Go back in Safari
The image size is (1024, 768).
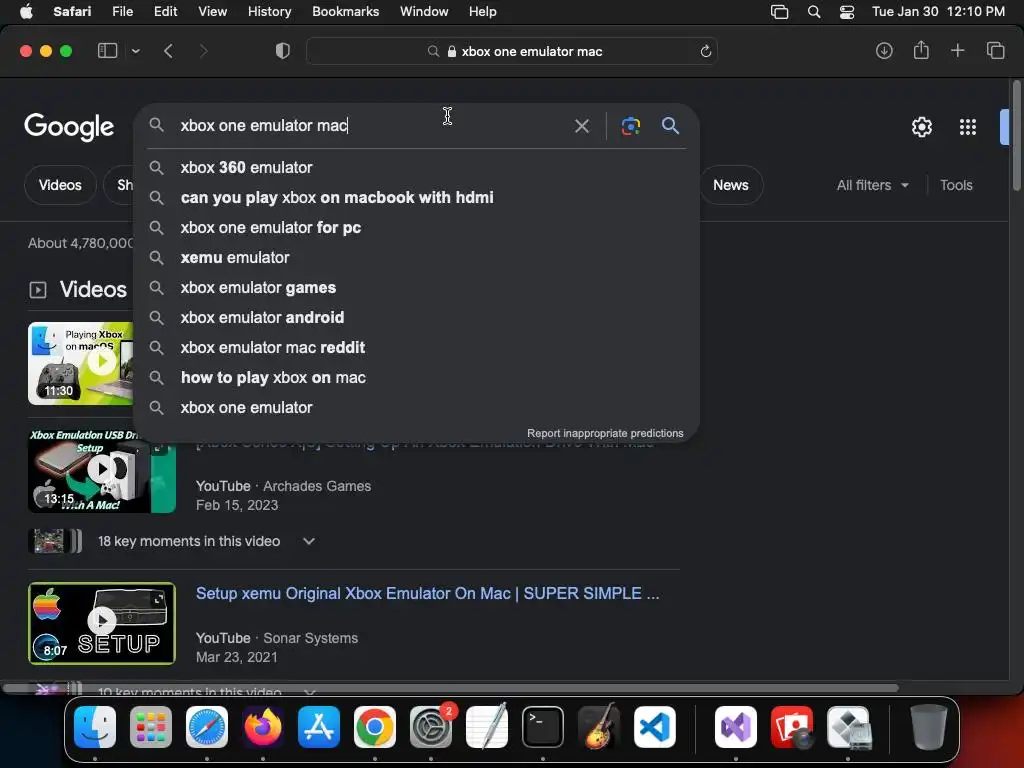click(x=168, y=51)
